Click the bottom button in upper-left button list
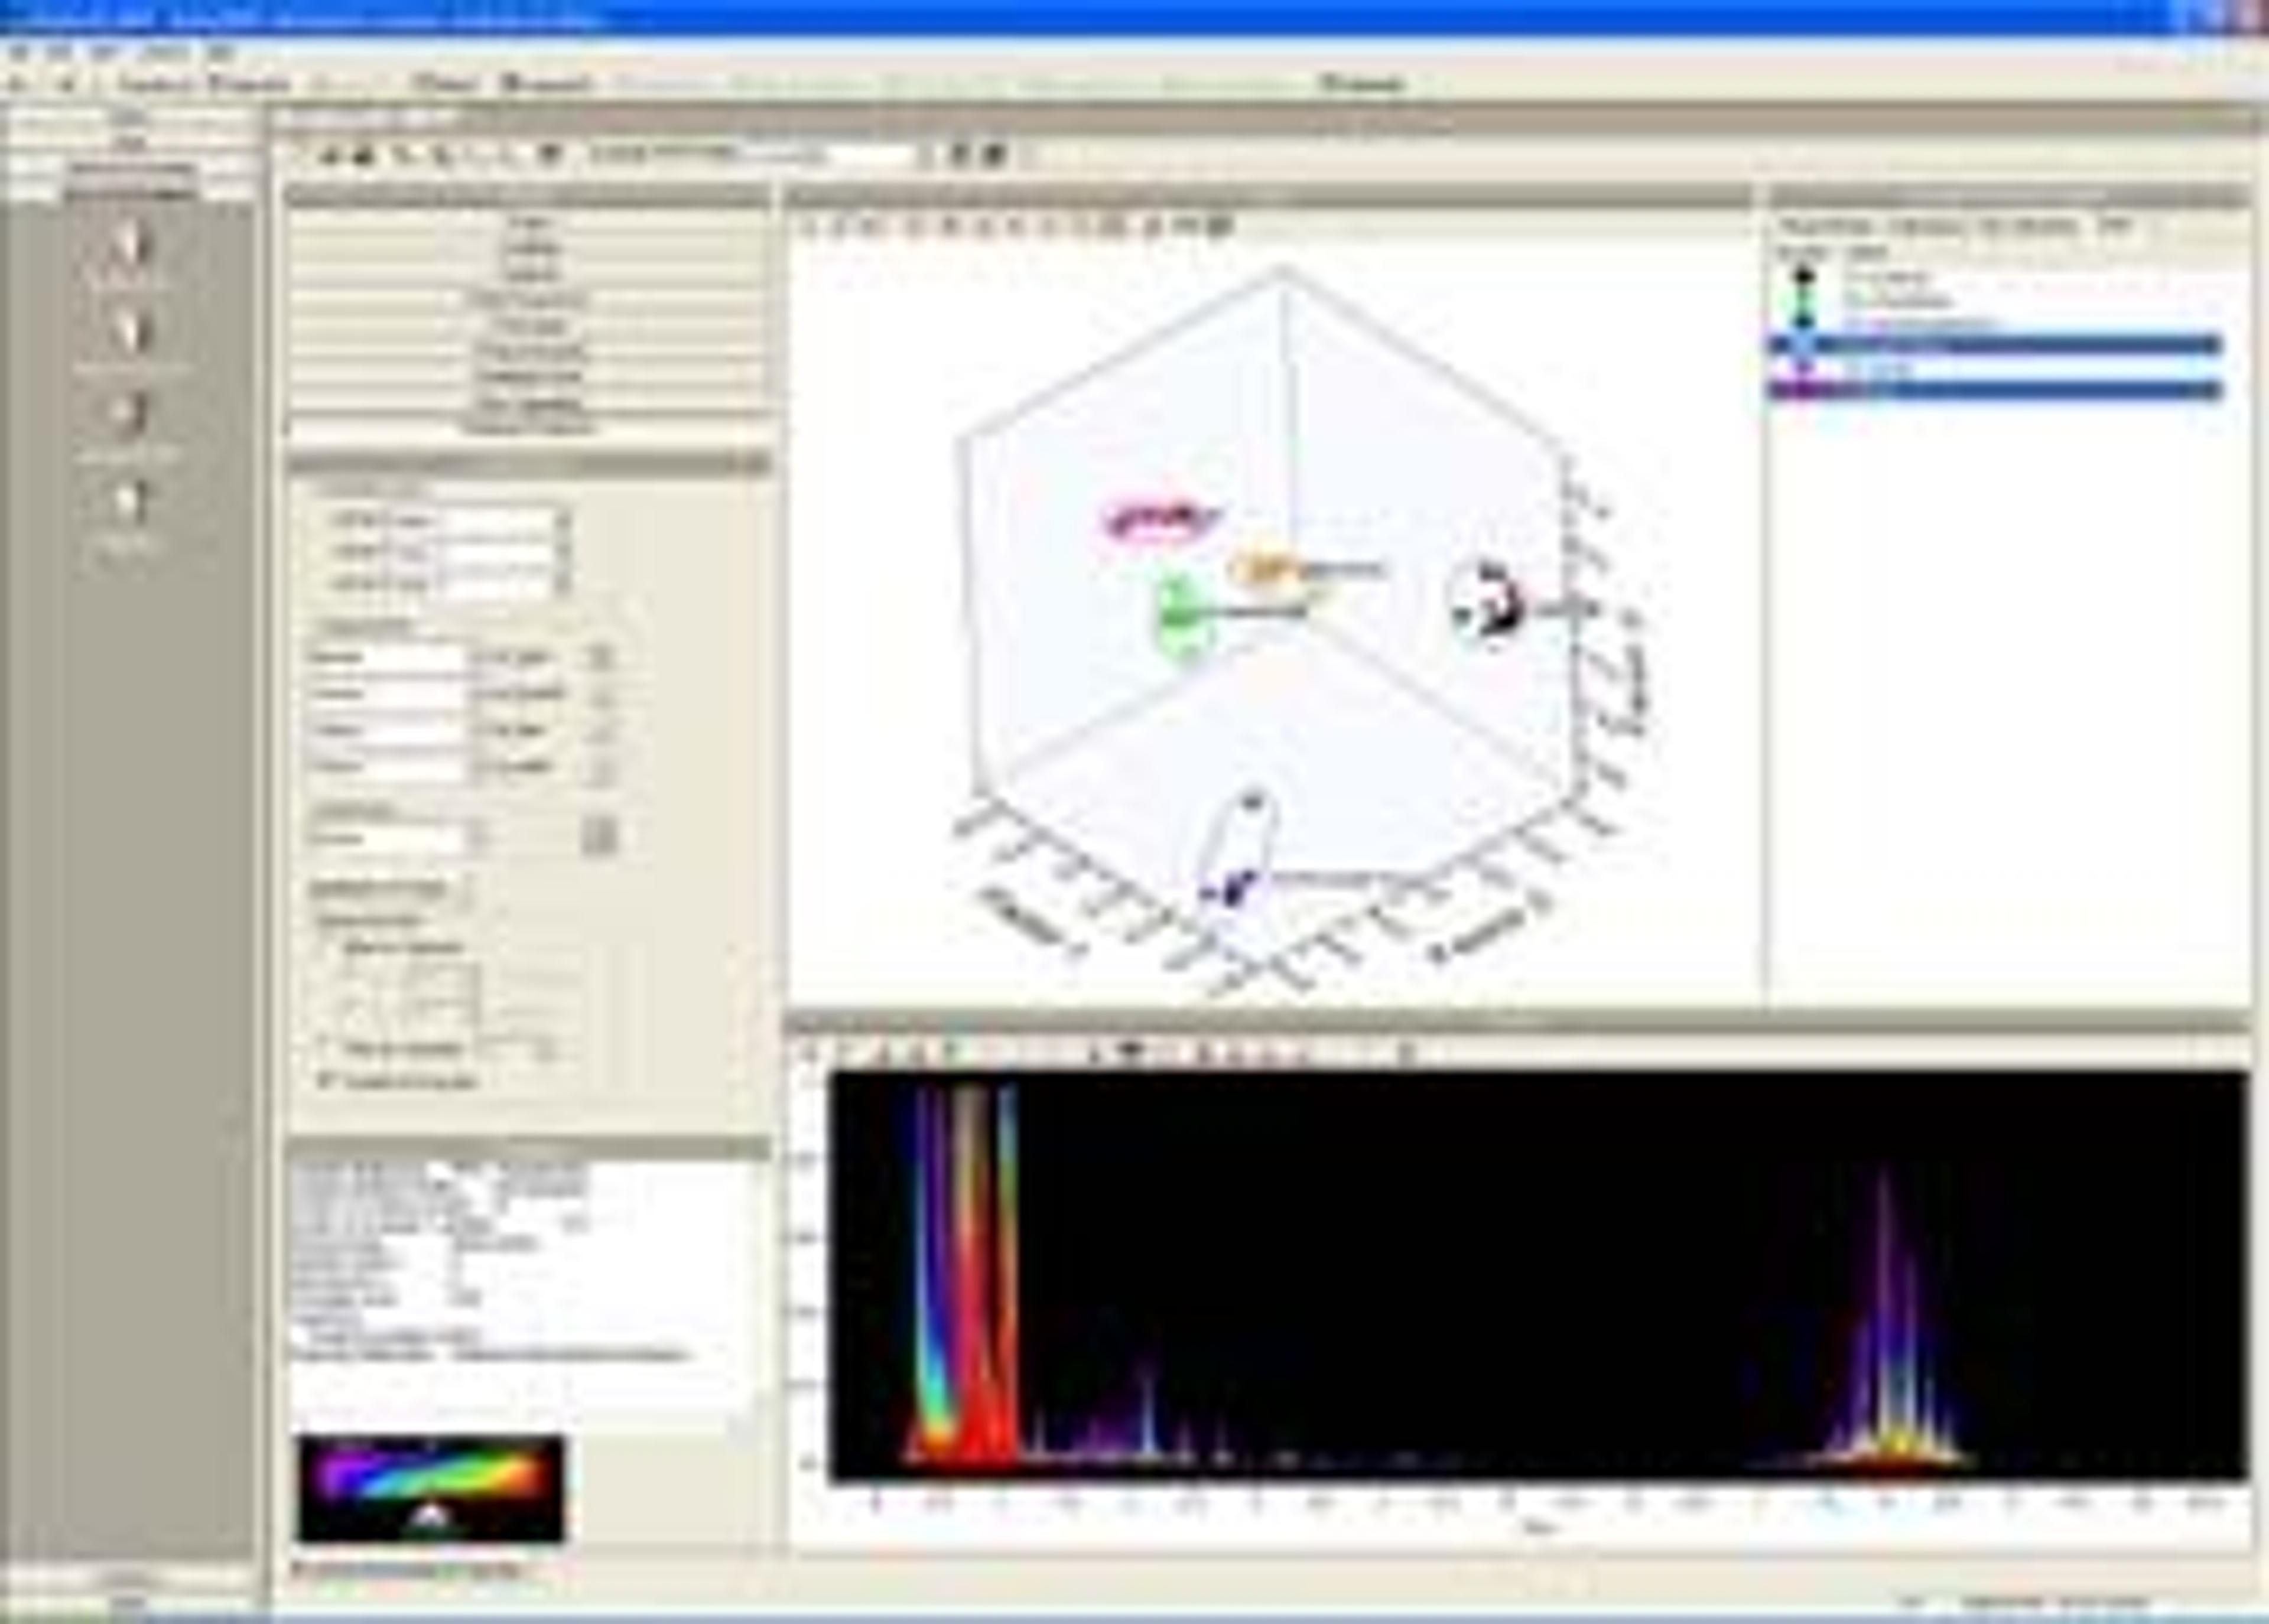Viewport: 2269px width, 1624px height. tap(531, 428)
